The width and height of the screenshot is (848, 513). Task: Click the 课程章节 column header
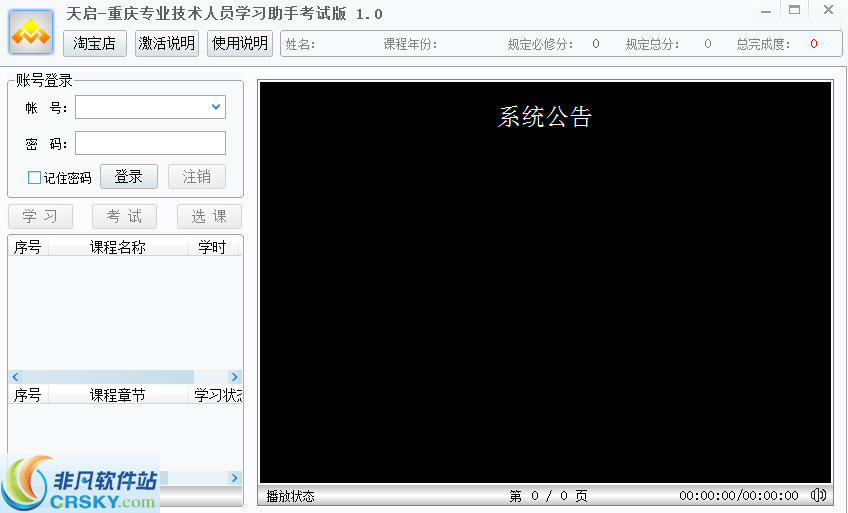[x=117, y=395]
